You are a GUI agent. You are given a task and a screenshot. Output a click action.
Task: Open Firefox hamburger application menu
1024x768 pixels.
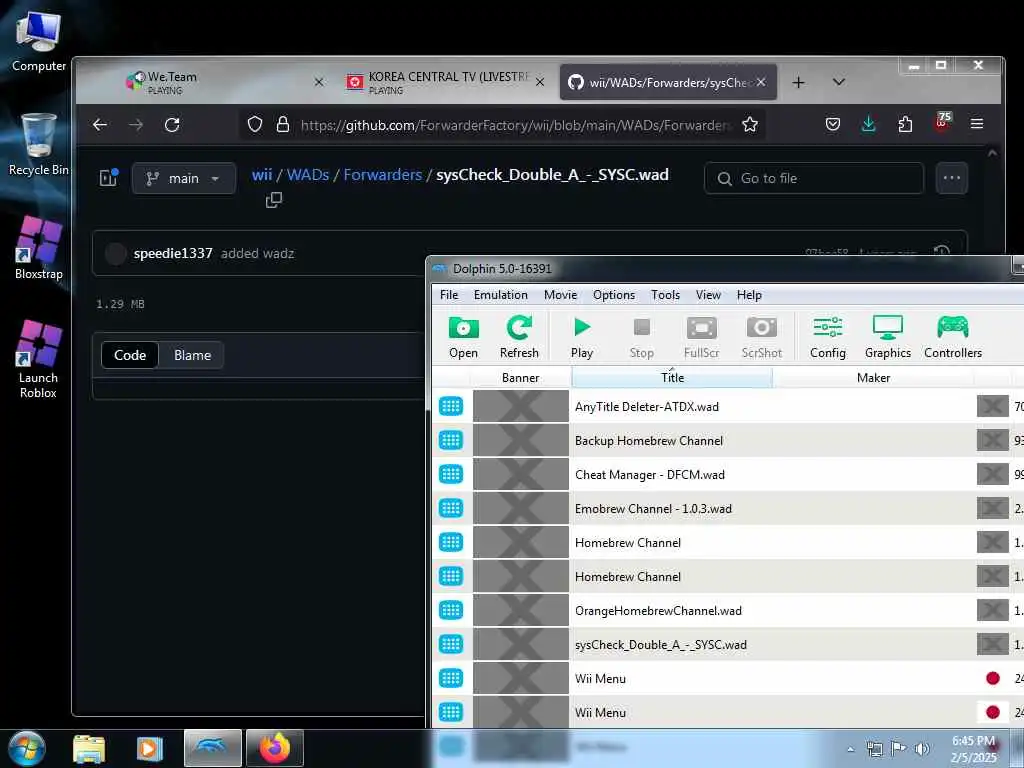tap(976, 124)
